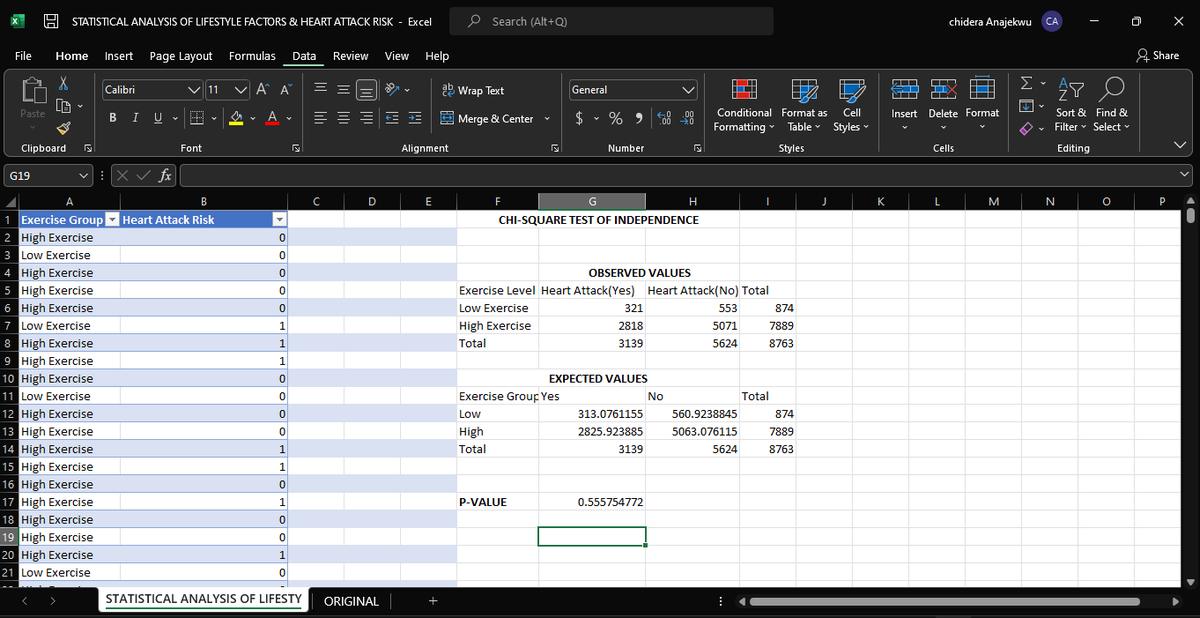Click Increase Decimal icon
This screenshot has height=618, width=1200.
[x=664, y=119]
